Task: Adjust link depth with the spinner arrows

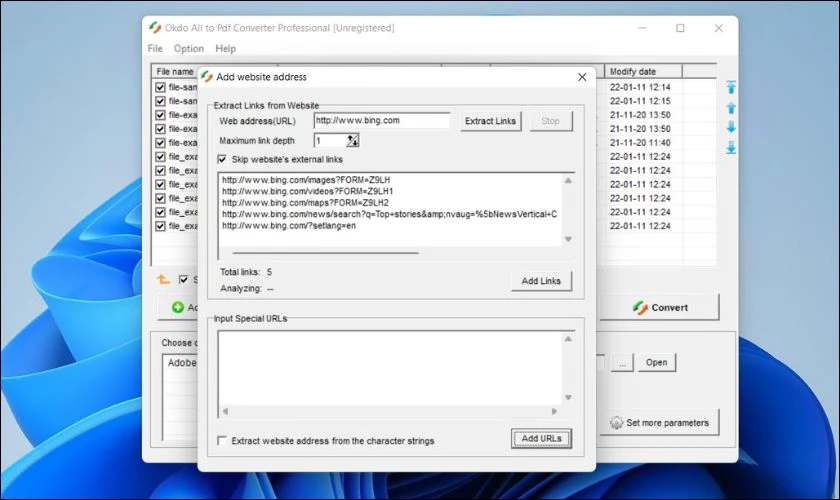Action: tap(352, 140)
